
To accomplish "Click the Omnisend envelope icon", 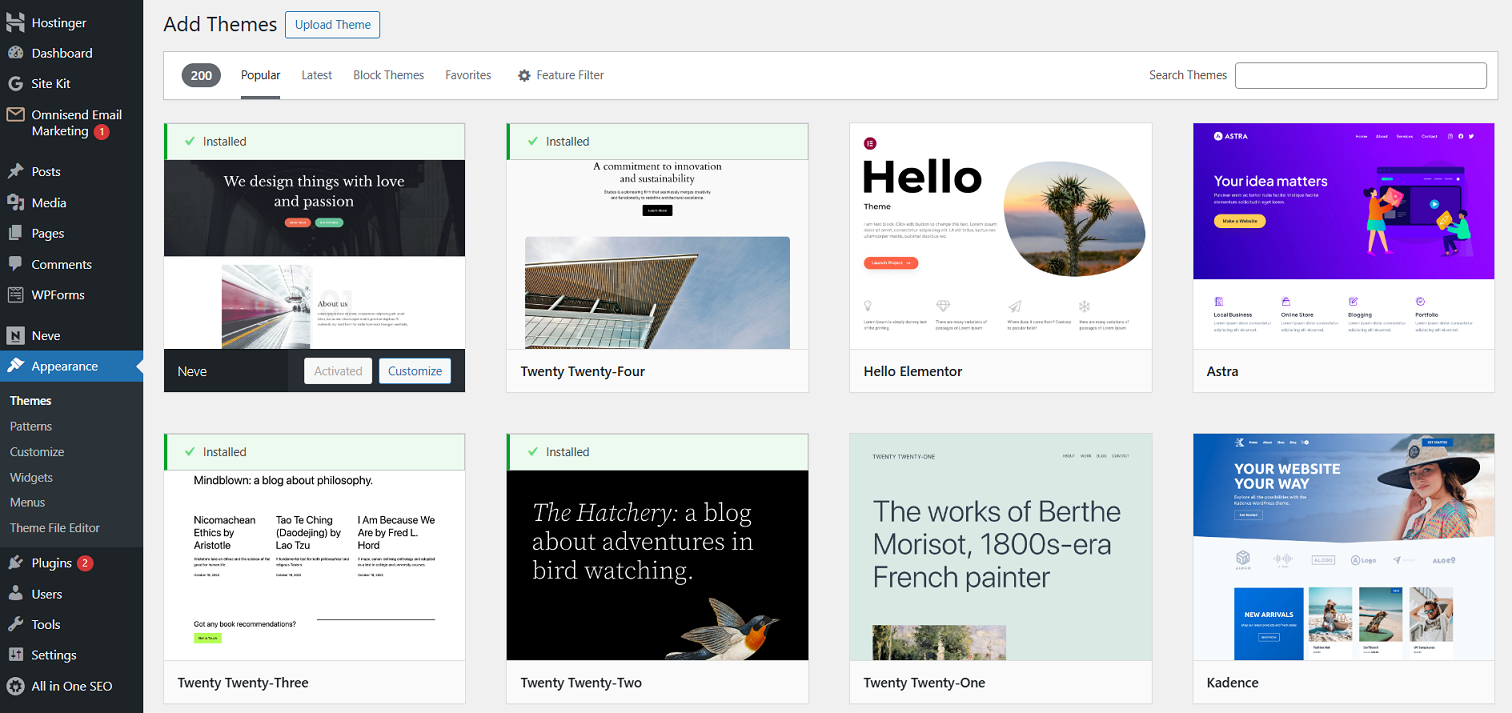I will tap(15, 115).
